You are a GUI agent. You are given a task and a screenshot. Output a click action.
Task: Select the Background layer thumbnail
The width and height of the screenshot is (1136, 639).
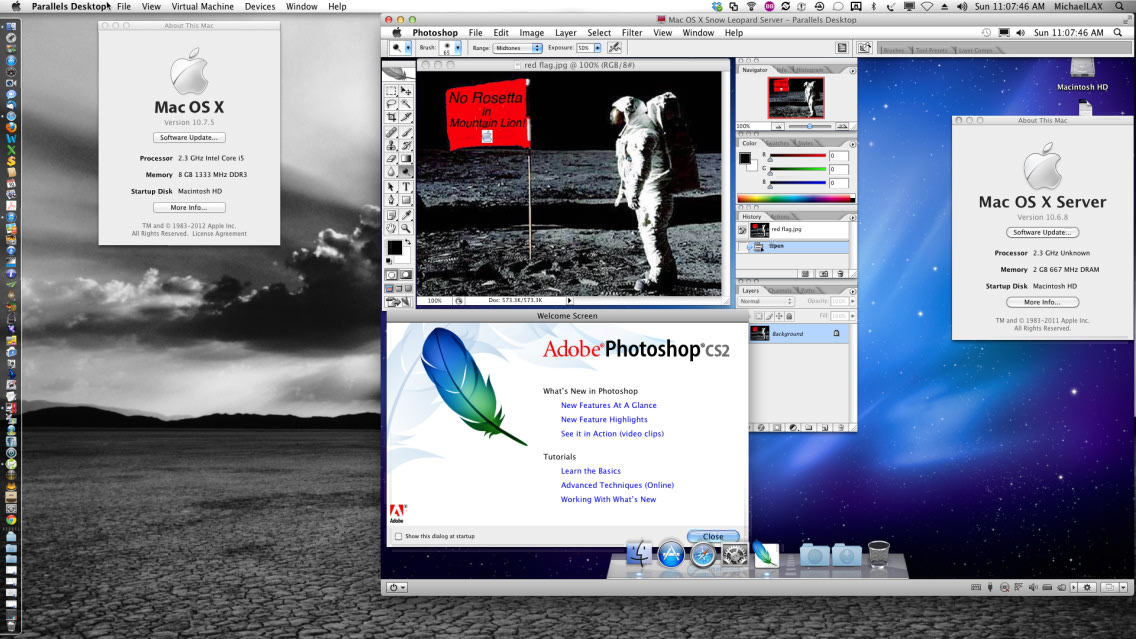click(x=759, y=333)
